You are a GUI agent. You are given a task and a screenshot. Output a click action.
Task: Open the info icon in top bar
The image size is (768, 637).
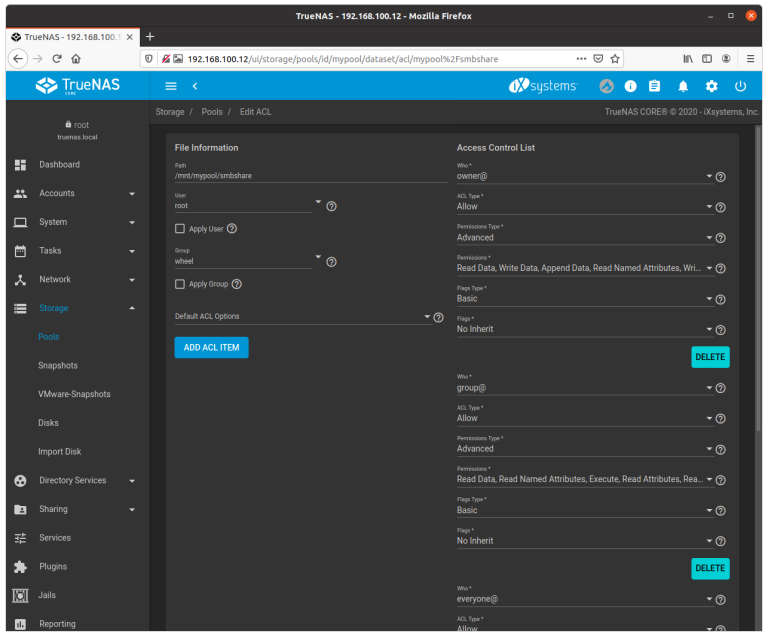631,86
